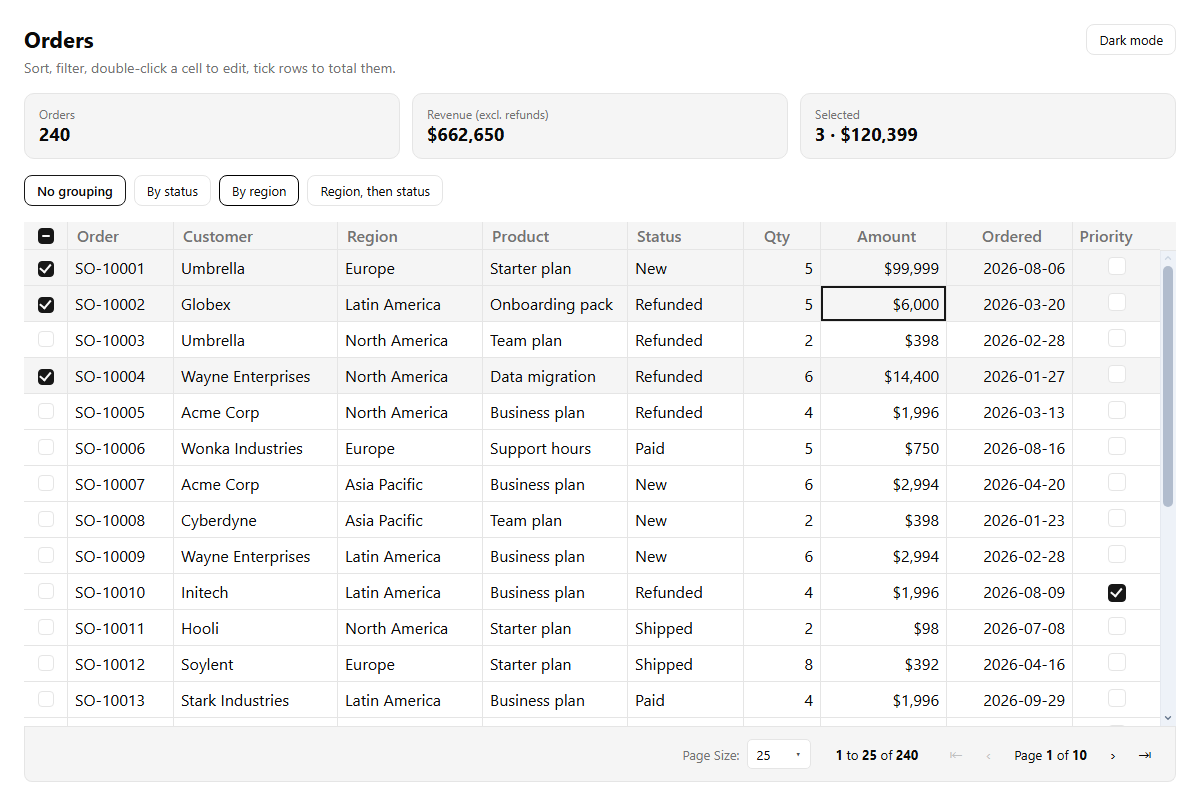Untick the row checkbox for SO-10004
This screenshot has height=800, width=1200.
(x=46, y=376)
